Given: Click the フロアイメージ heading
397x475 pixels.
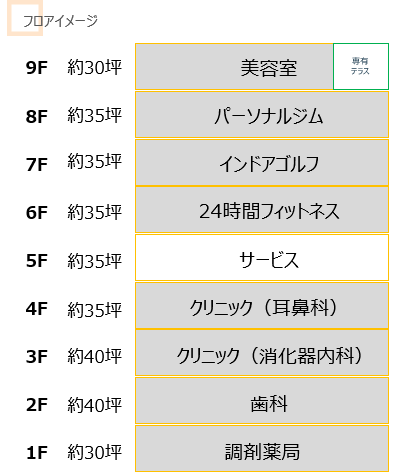Looking at the screenshot, I should [60, 21].
